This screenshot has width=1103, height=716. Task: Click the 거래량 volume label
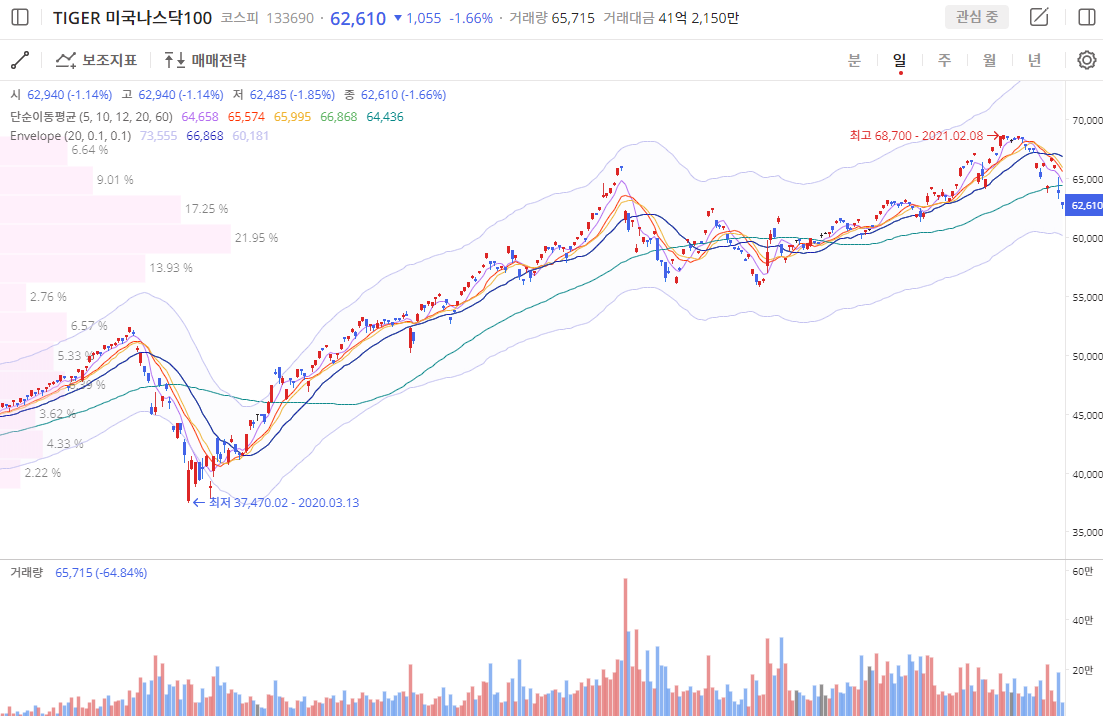(x=27, y=573)
